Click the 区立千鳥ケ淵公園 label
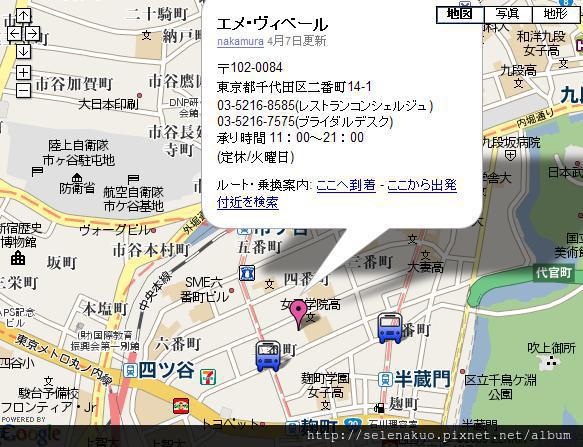 pos(500,387)
